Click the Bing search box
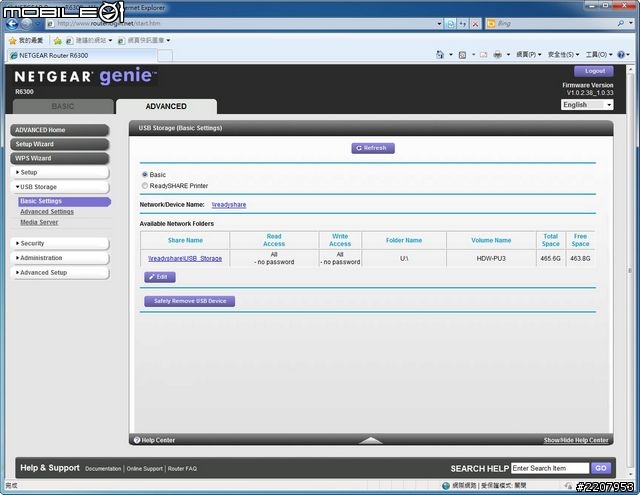Screen dimensions: 640x495 click(x=555, y=24)
